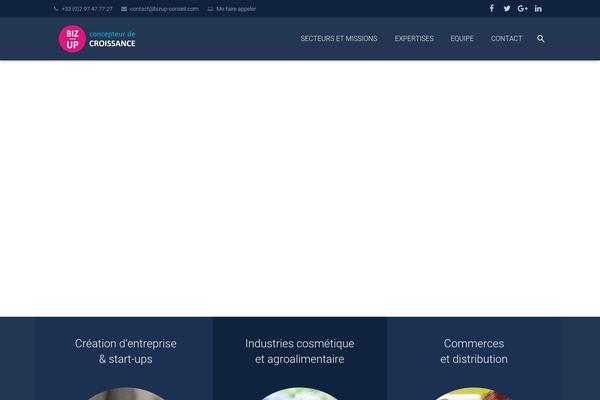The height and width of the screenshot is (400, 600).
Task: Click 'concepteur de CROISSANCE' tagline
Action: (112, 39)
